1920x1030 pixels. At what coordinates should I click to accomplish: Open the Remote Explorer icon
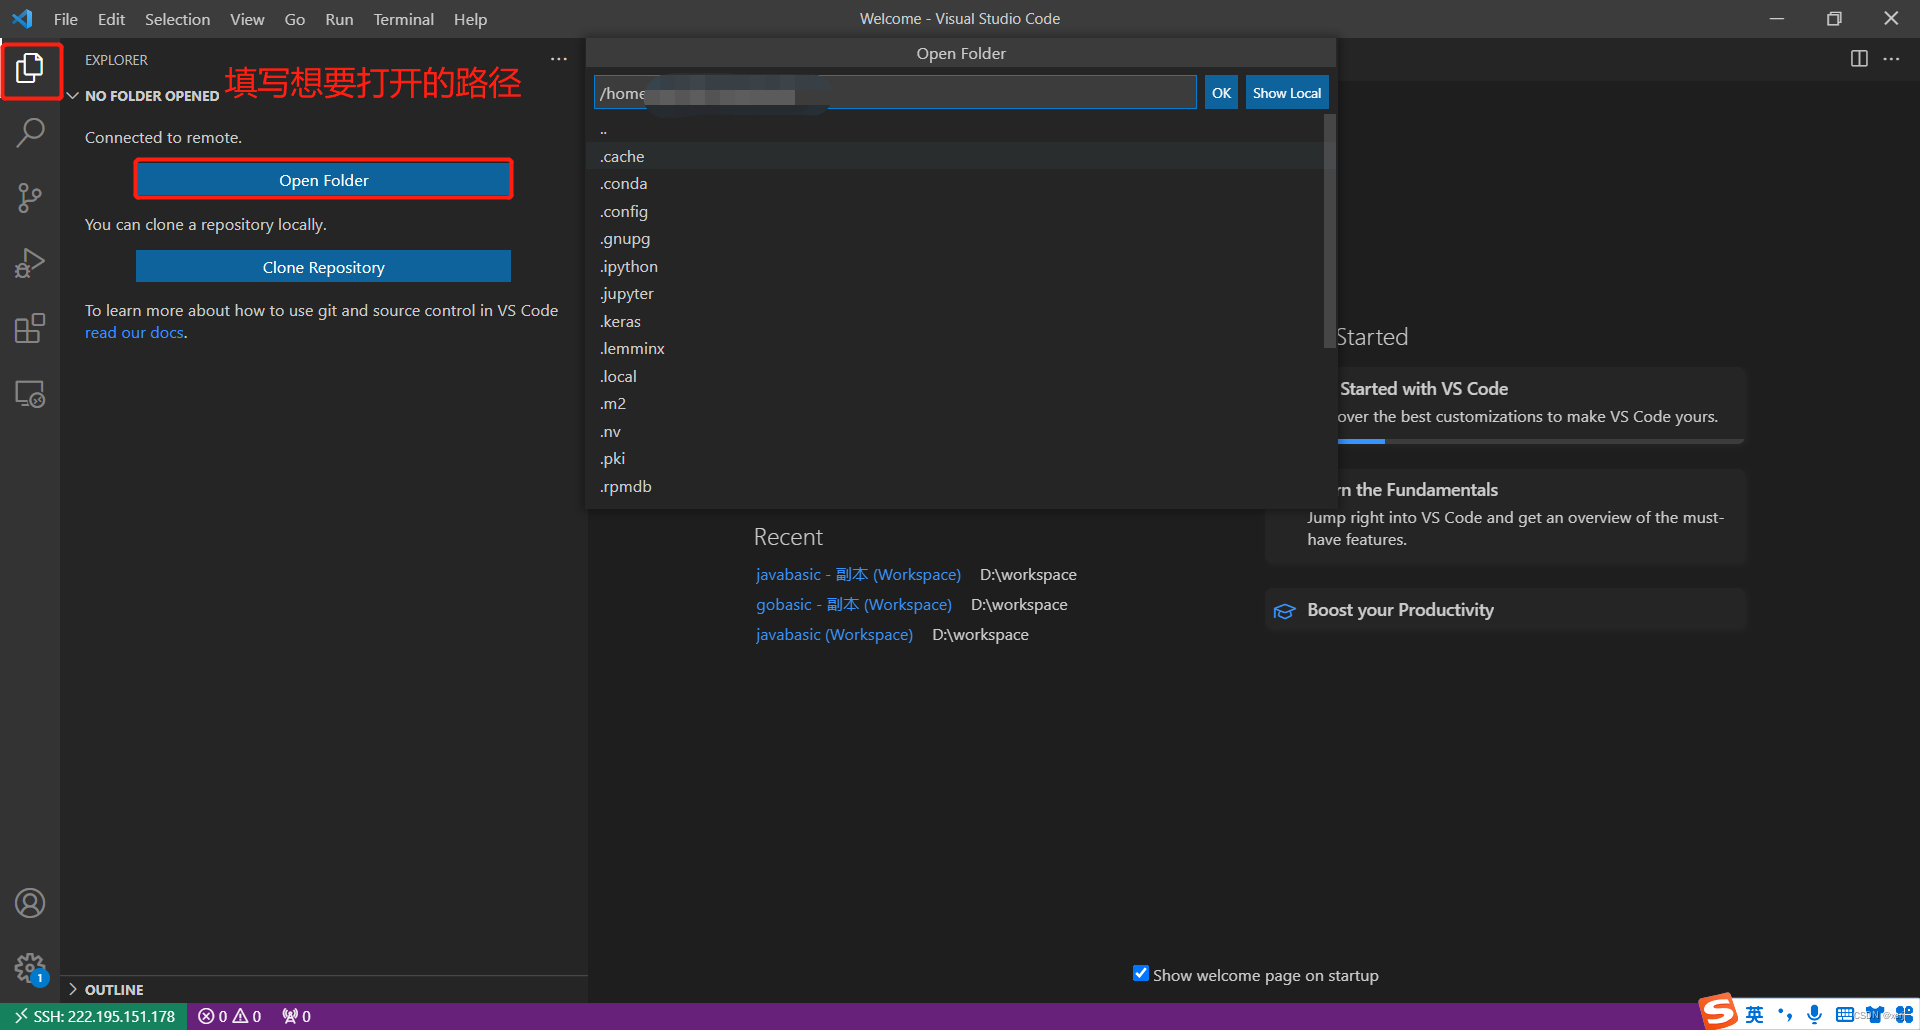pos(31,393)
